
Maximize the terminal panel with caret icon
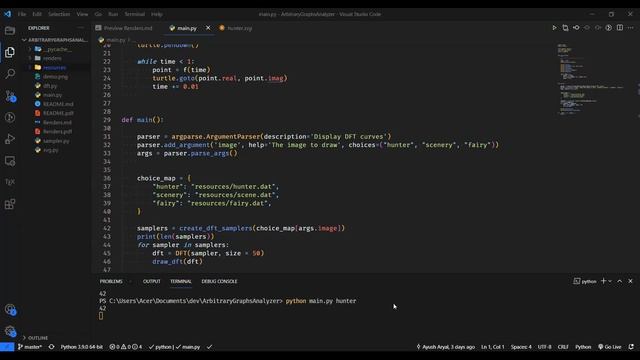click(620, 281)
